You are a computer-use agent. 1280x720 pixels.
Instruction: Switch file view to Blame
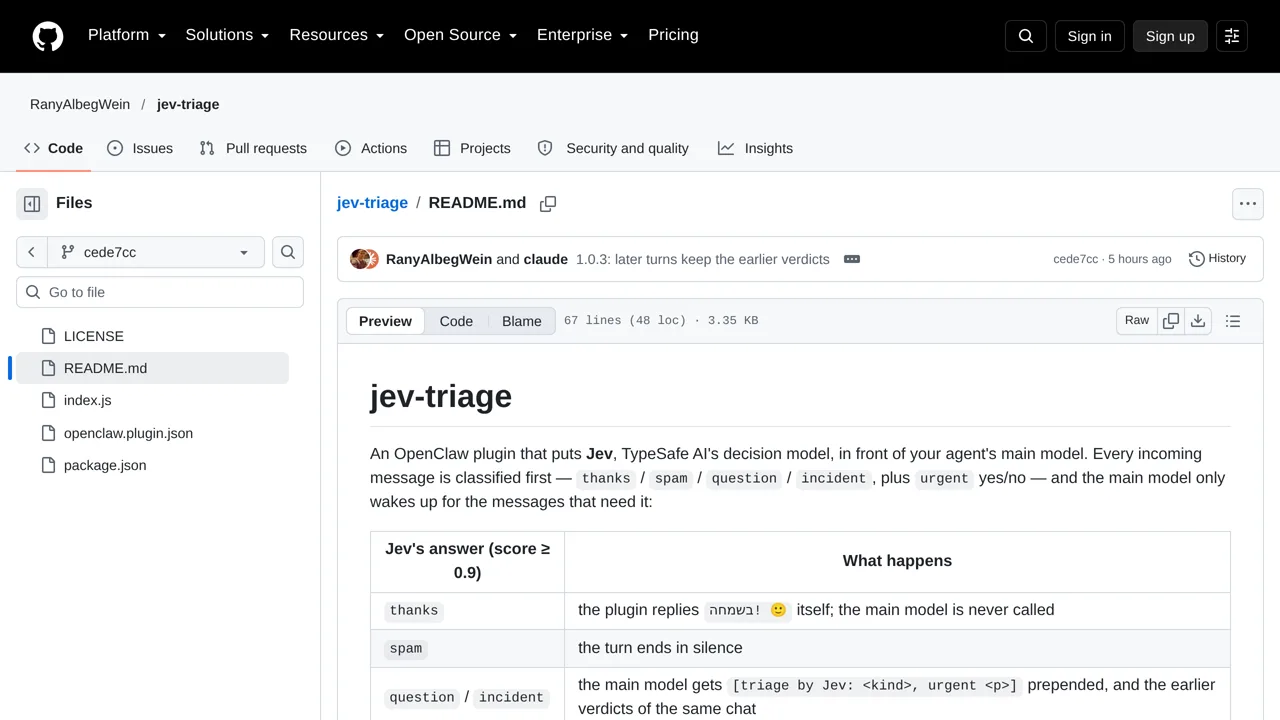(522, 321)
